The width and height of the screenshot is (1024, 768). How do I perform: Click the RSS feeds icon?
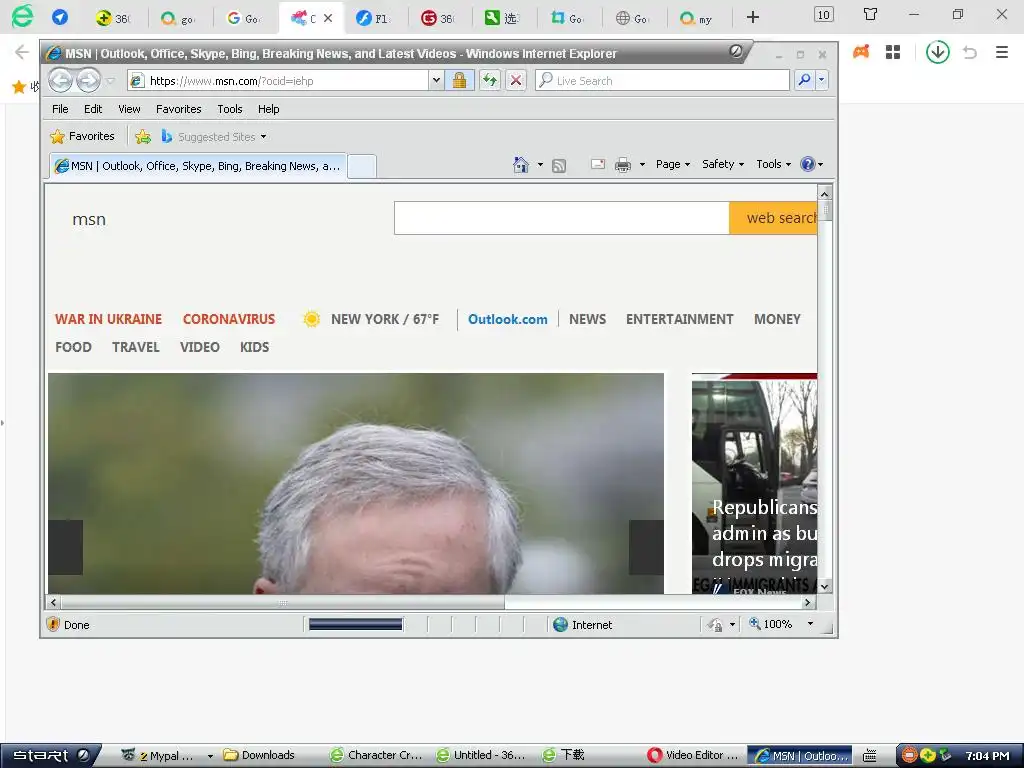click(x=558, y=165)
